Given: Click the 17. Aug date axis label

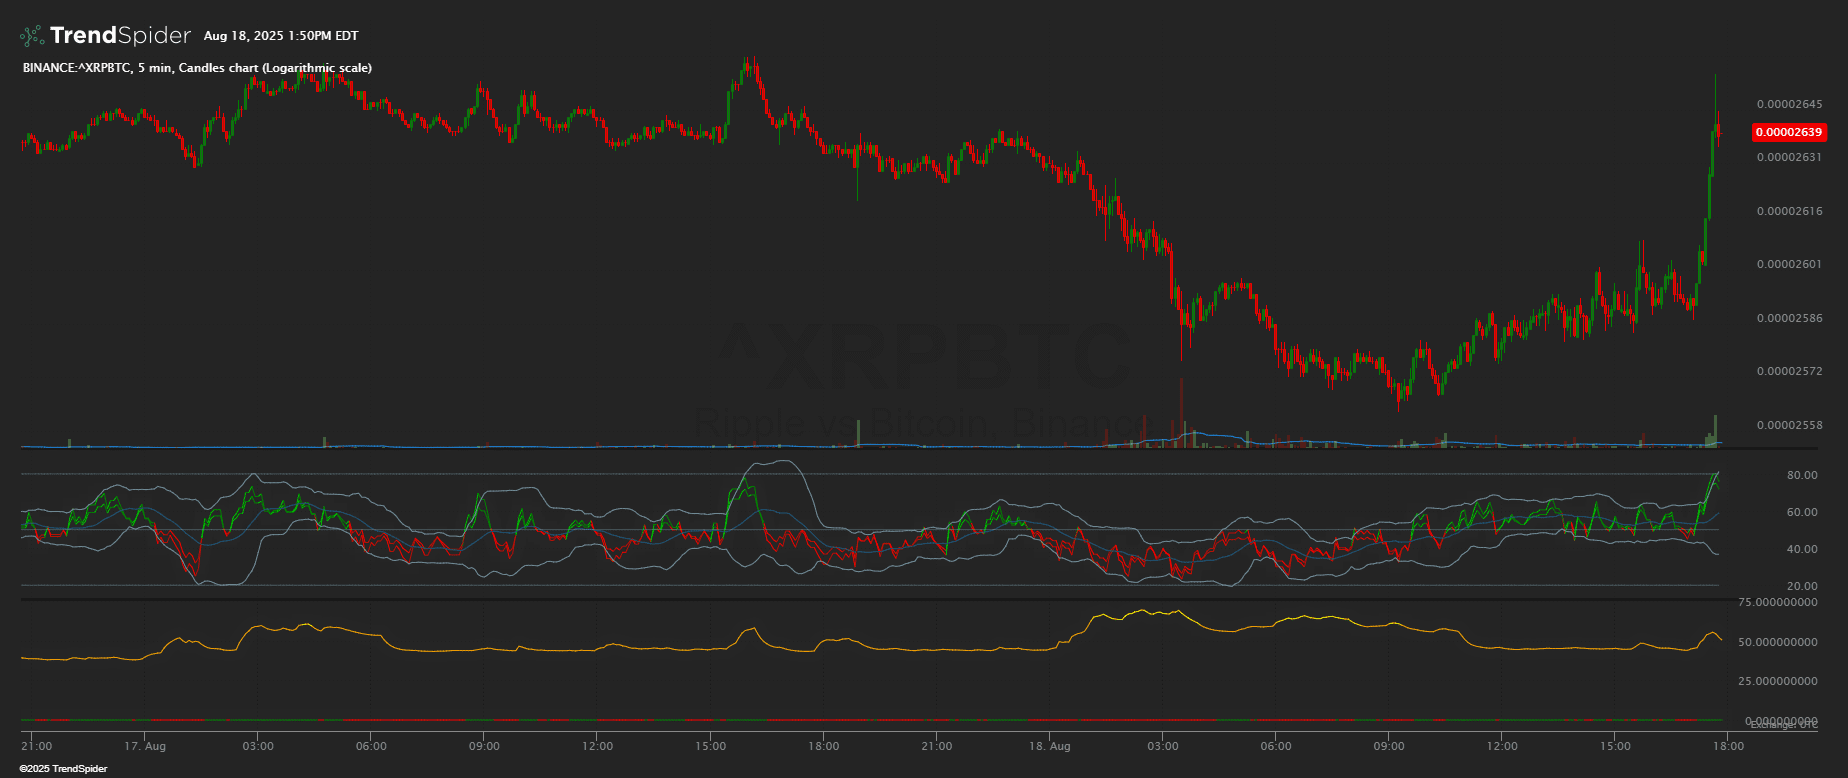Looking at the screenshot, I should [145, 746].
